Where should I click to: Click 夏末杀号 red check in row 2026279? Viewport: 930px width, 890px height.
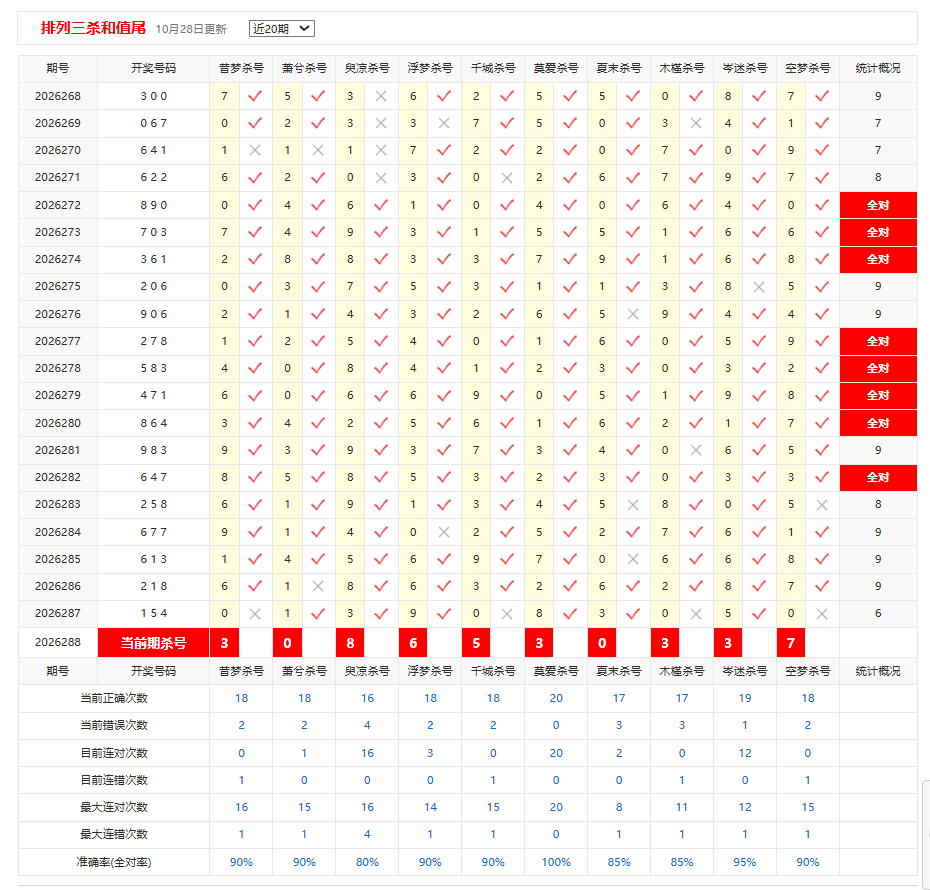tap(633, 395)
